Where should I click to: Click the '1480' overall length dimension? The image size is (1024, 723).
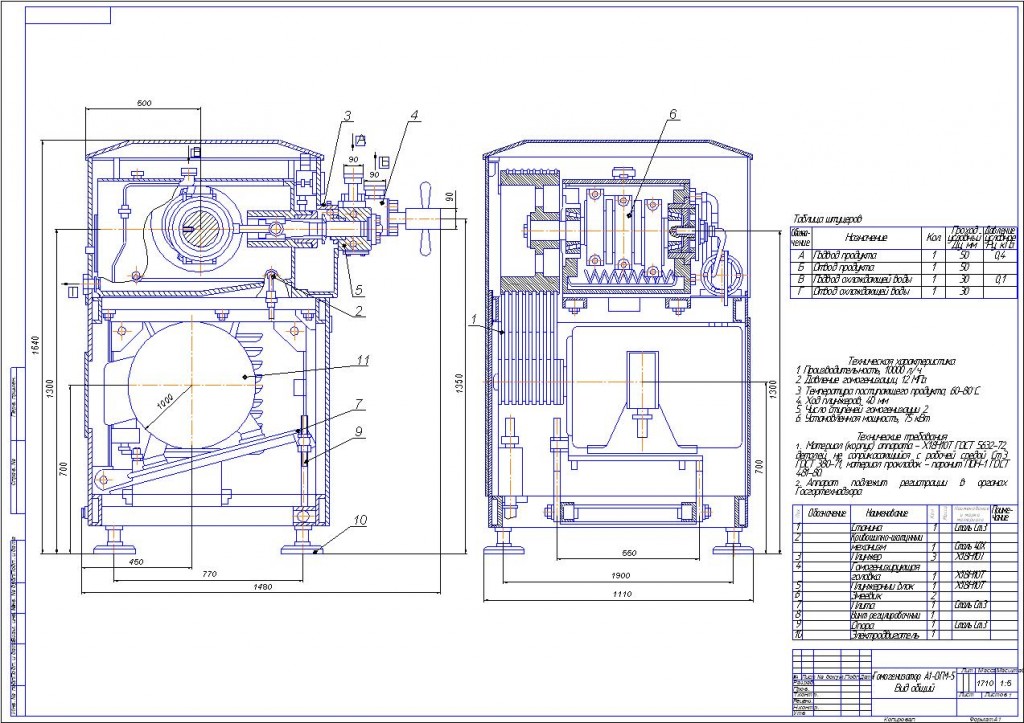point(262,586)
